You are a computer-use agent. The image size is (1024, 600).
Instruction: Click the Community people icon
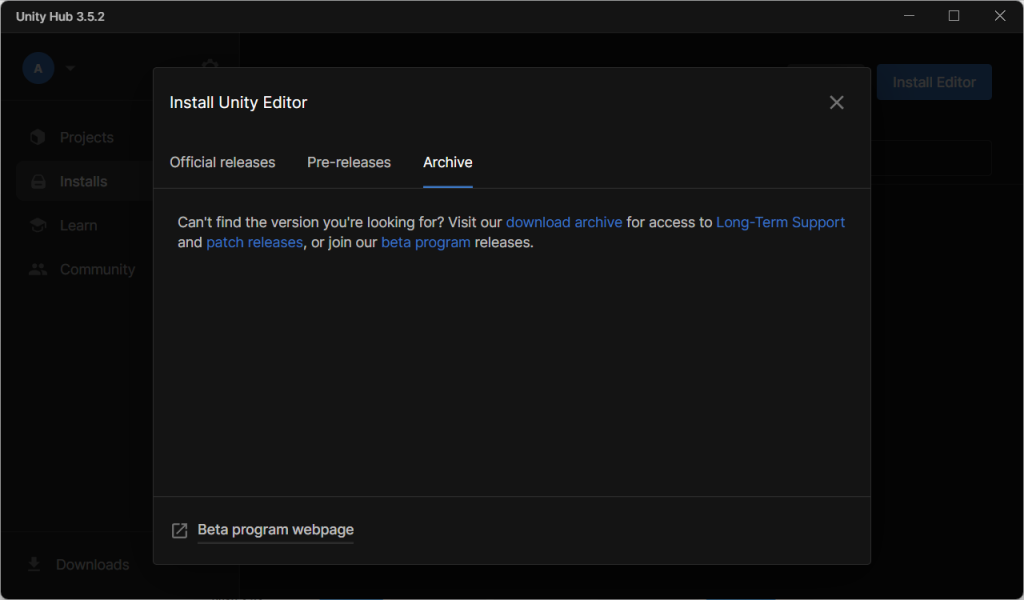[38, 270]
